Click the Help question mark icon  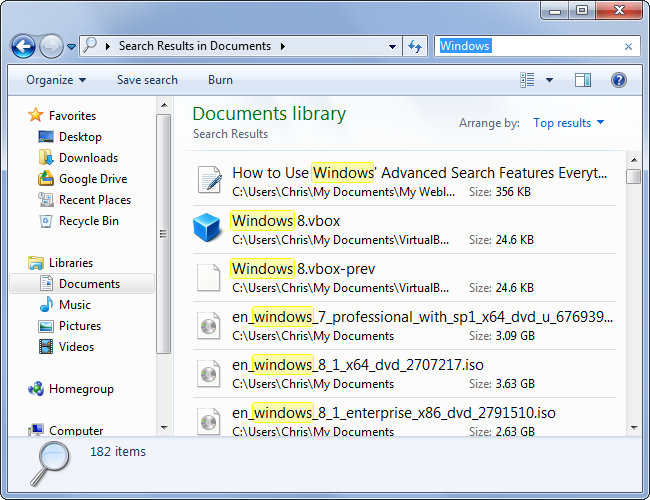pos(619,80)
